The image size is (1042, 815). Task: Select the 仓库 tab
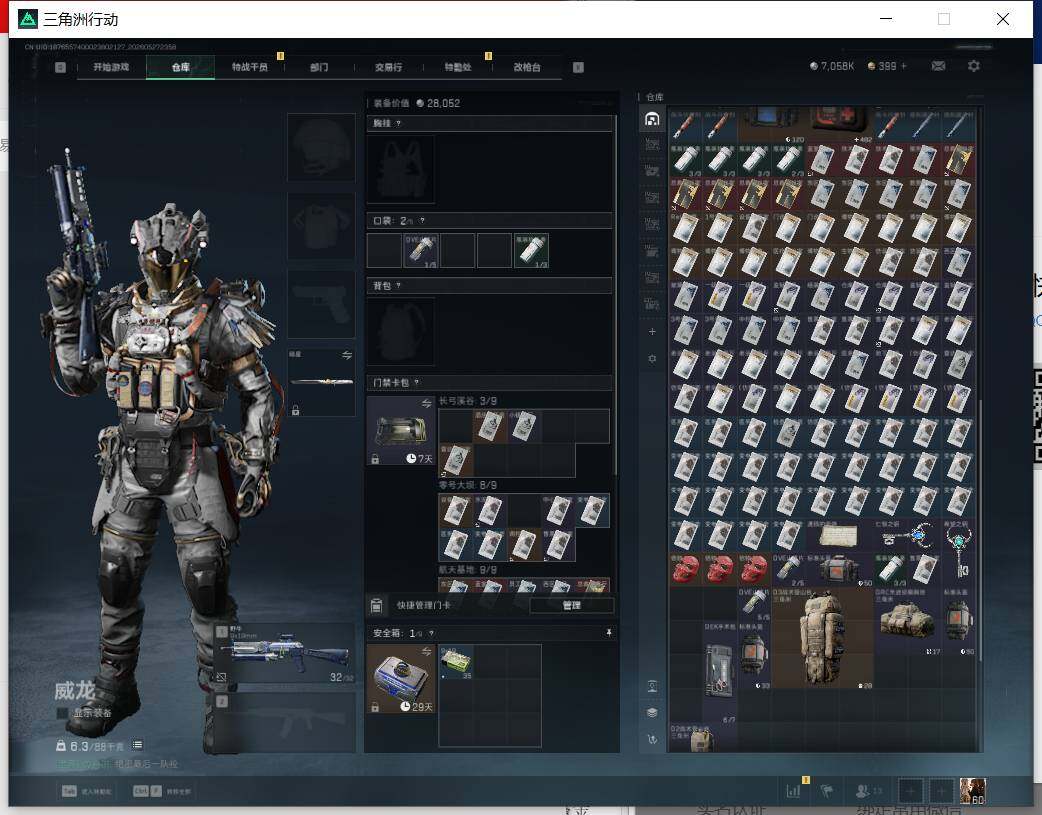coord(180,67)
